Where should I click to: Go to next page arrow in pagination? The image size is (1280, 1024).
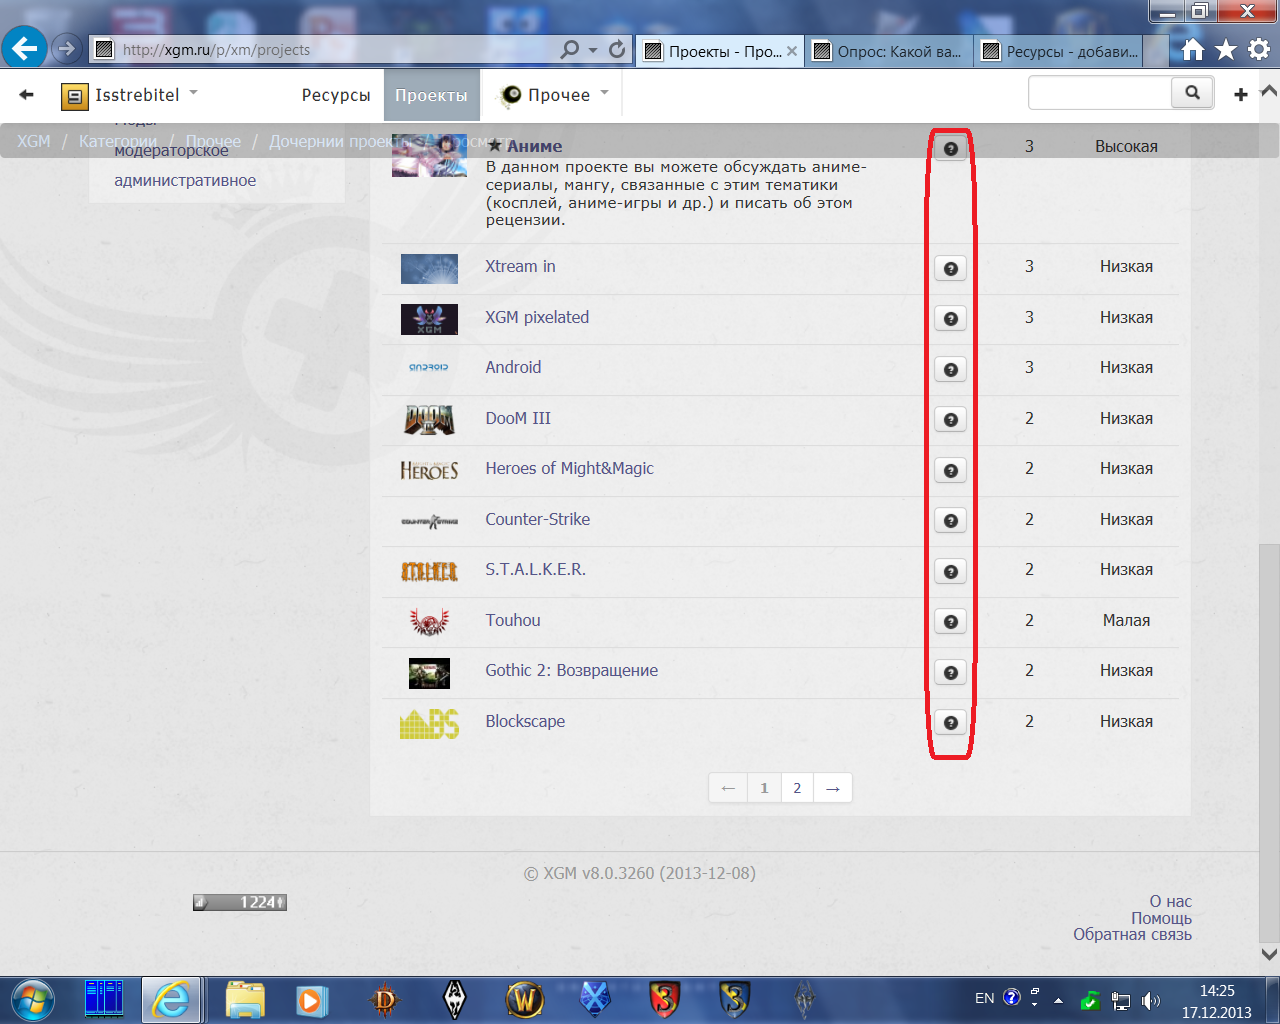tap(833, 788)
